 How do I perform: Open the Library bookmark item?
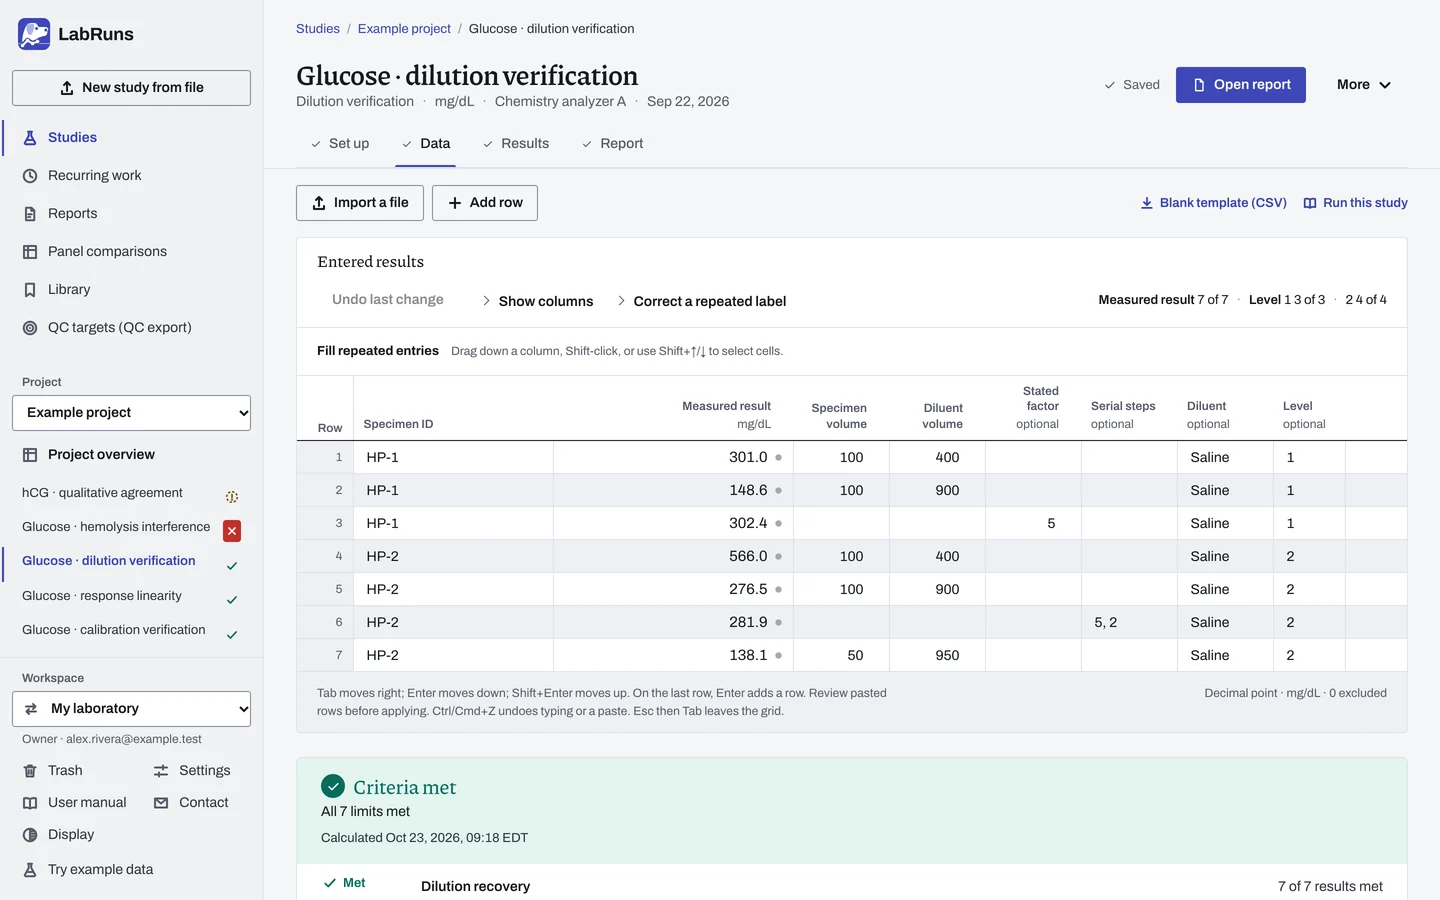click(69, 290)
